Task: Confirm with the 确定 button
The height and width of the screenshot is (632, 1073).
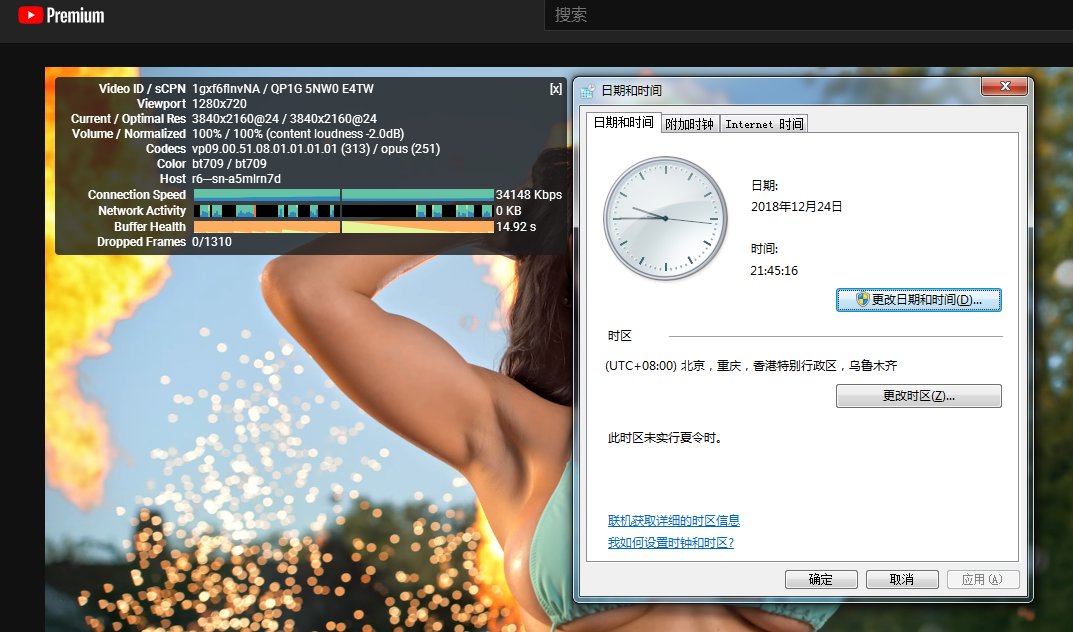Action: pos(820,580)
